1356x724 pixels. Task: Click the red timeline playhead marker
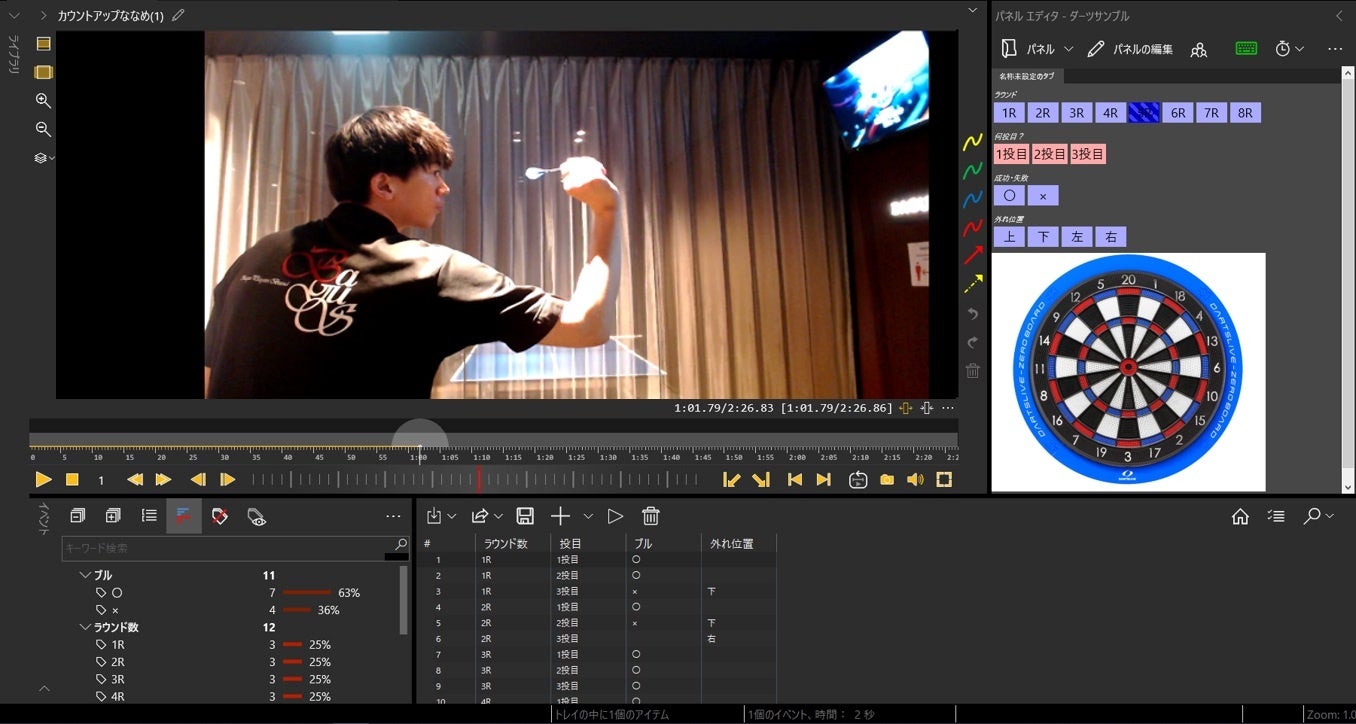(x=479, y=479)
